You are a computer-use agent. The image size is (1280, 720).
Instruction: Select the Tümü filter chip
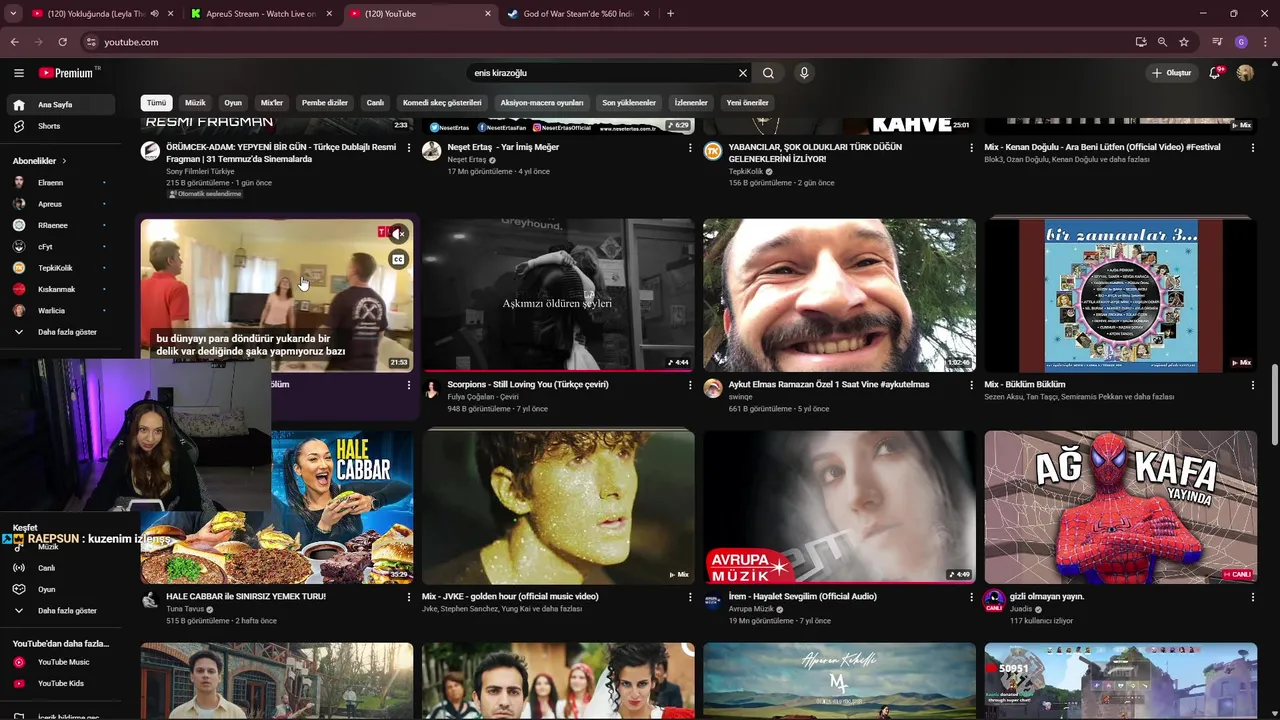[x=157, y=103]
